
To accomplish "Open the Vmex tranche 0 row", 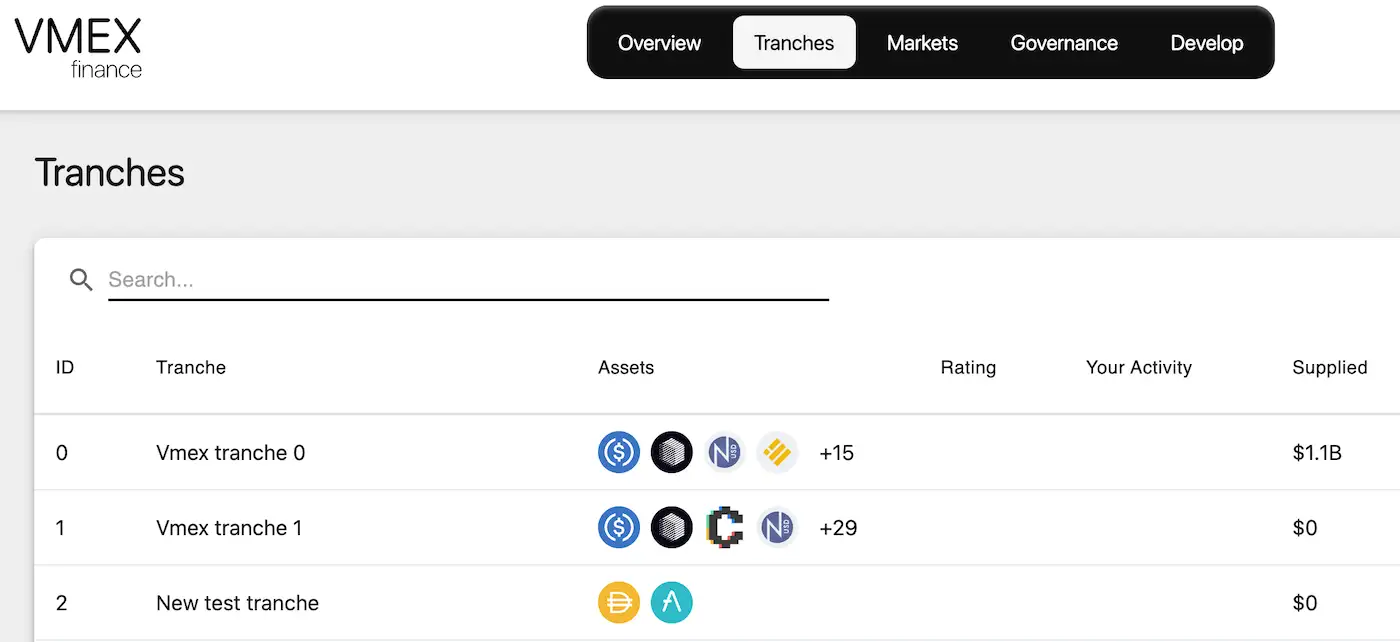I will (x=231, y=453).
